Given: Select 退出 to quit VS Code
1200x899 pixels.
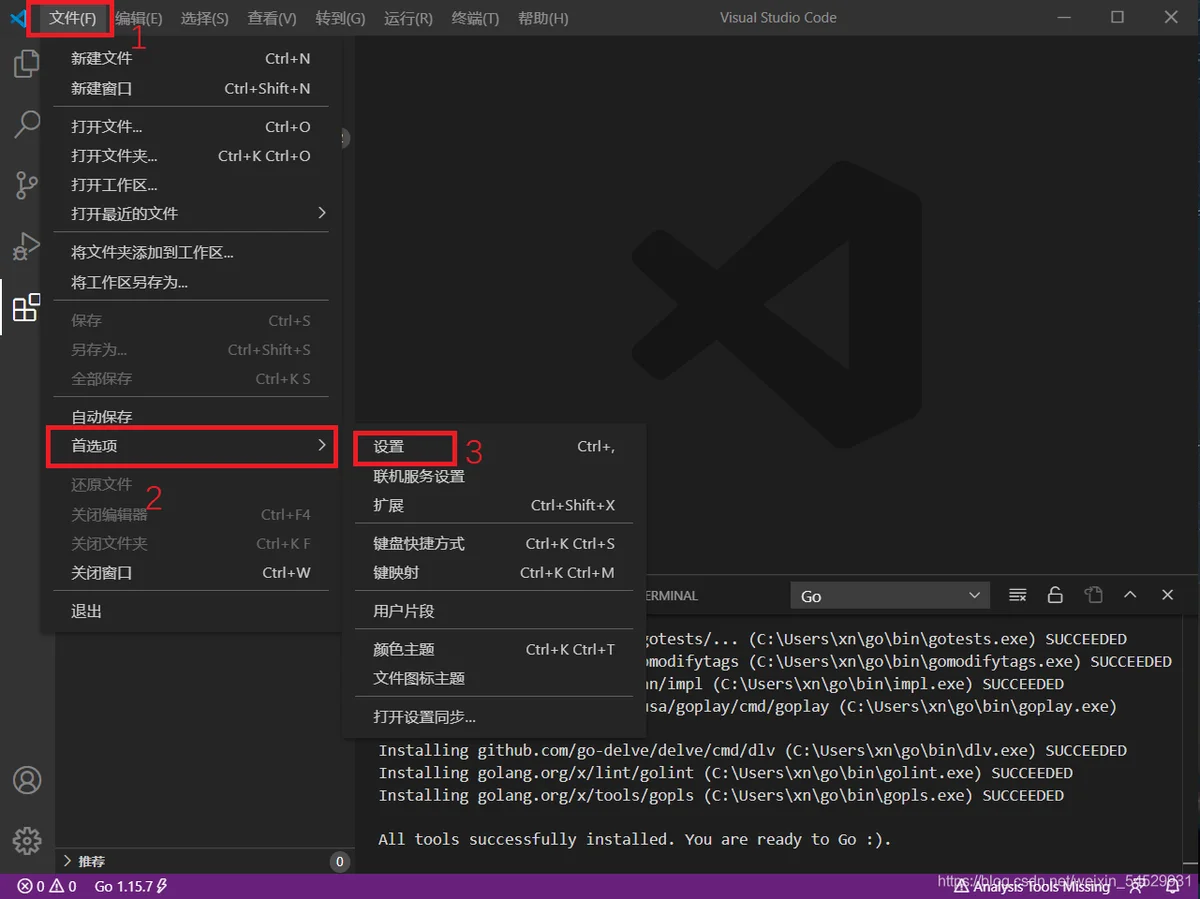Looking at the screenshot, I should pyautogui.click(x=191, y=611).
